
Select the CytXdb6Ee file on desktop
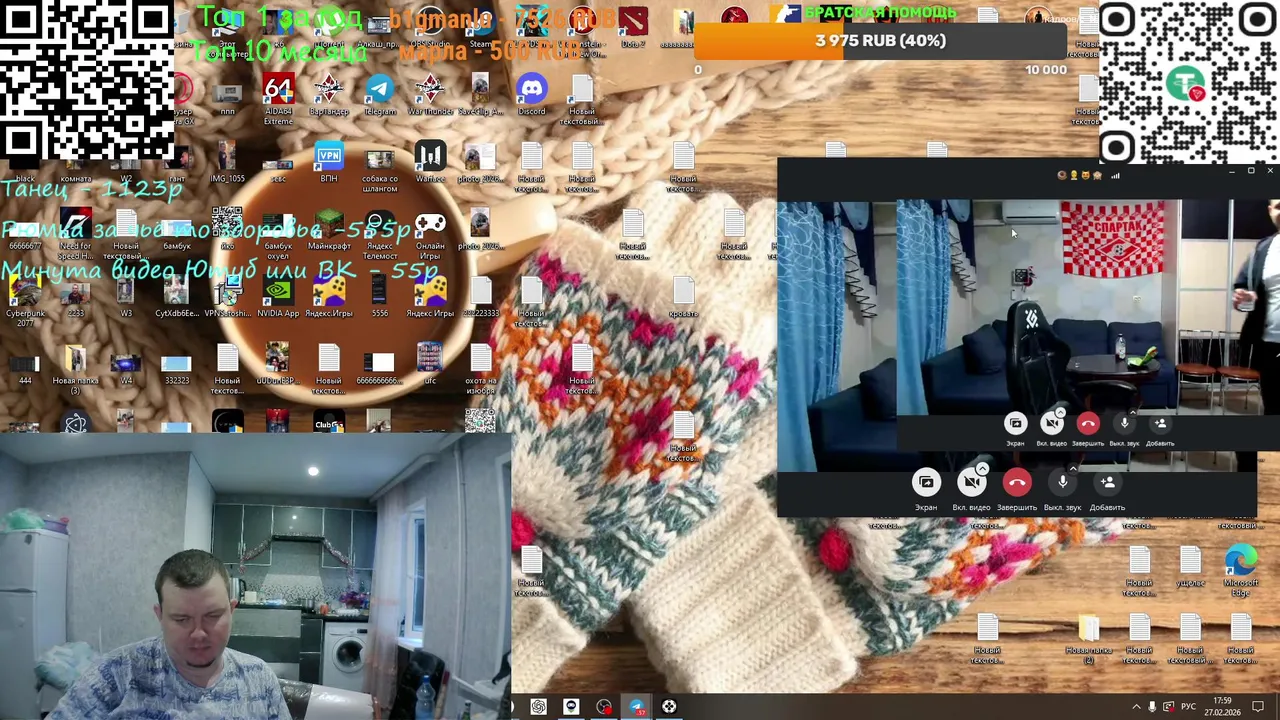coord(176,297)
